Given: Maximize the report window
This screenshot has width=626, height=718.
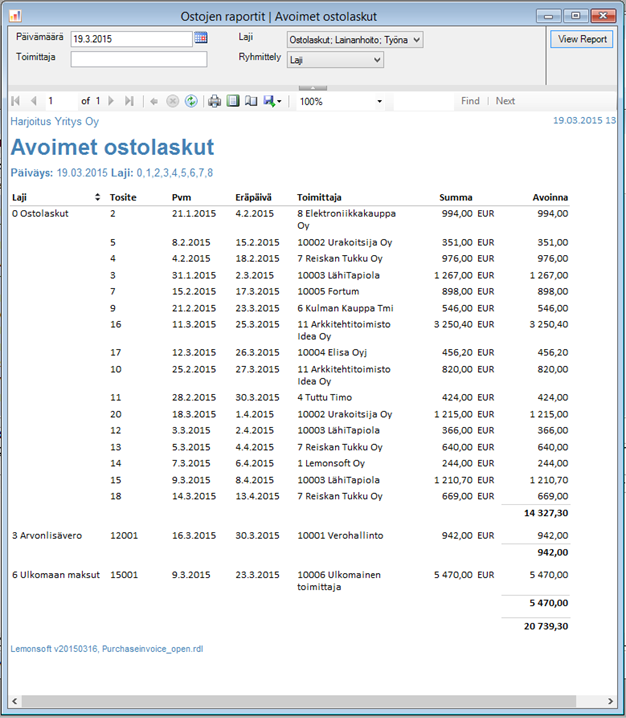Looking at the screenshot, I should [576, 16].
